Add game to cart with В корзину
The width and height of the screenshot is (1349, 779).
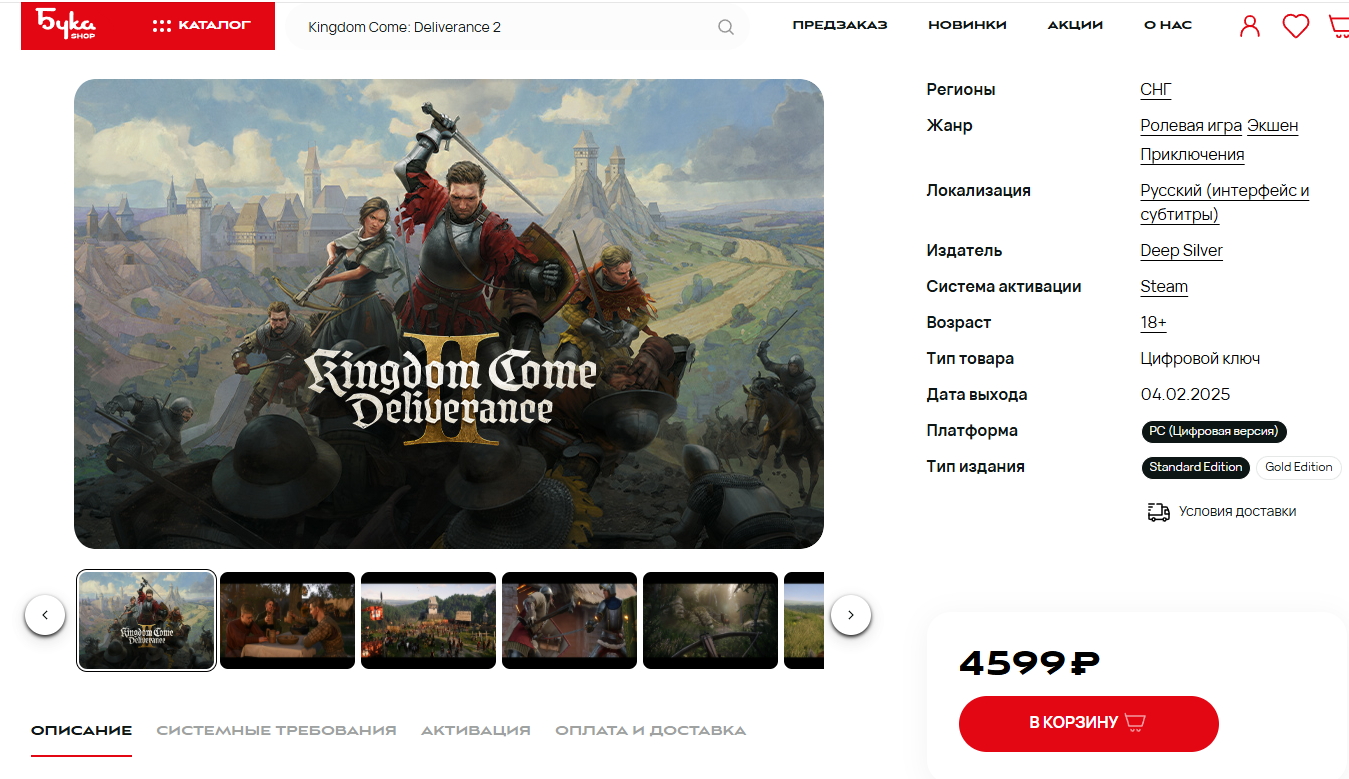point(1088,723)
